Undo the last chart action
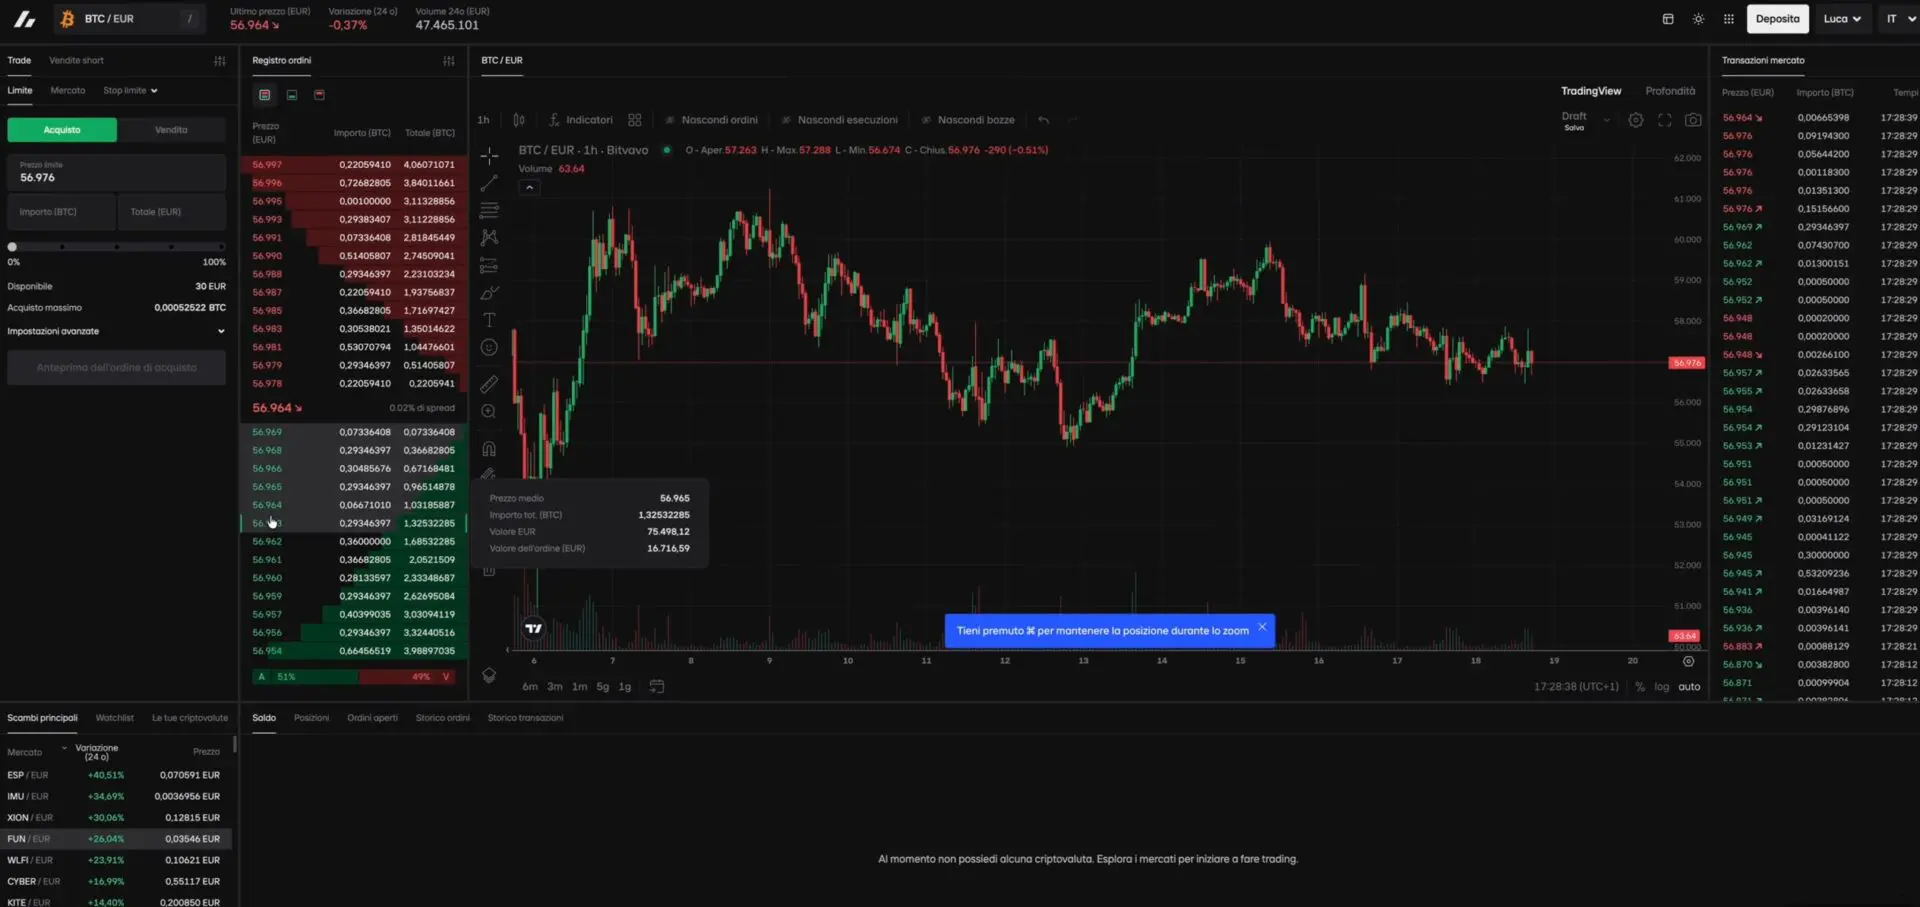Screen dimensions: 1920x907 pyautogui.click(x=1043, y=120)
